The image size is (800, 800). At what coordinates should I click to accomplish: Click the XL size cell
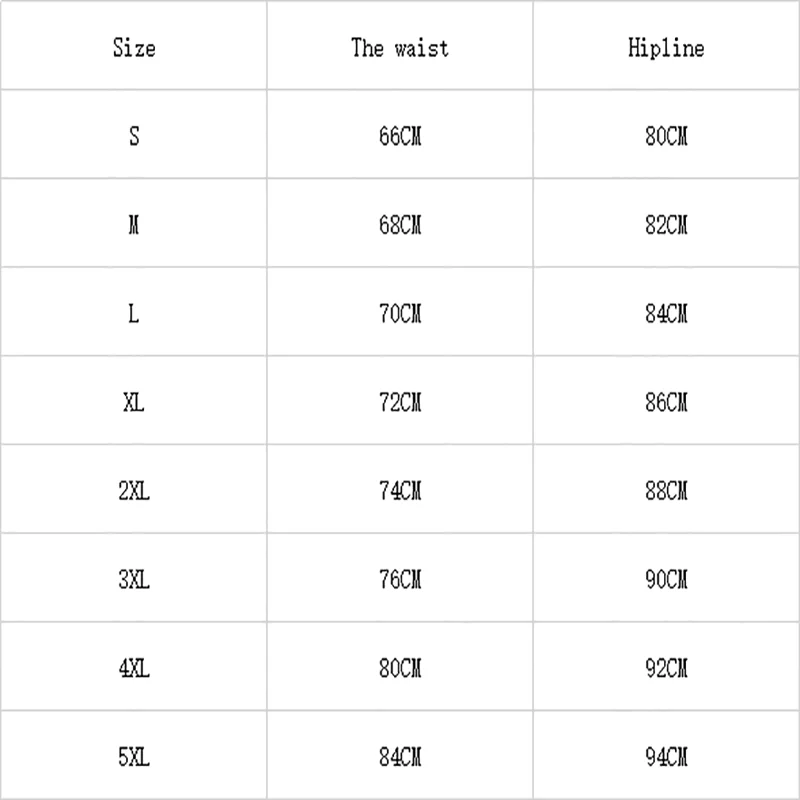[134, 403]
